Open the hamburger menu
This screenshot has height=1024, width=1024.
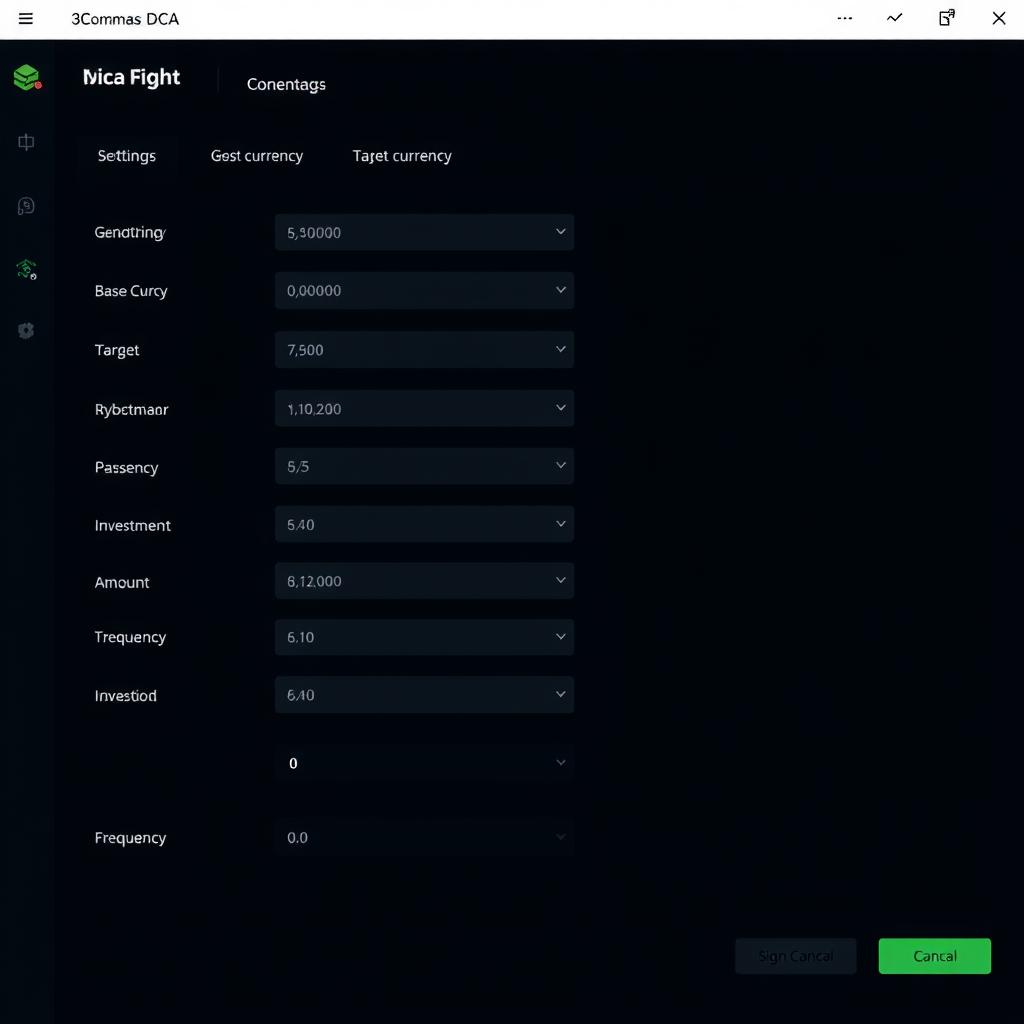coord(25,18)
